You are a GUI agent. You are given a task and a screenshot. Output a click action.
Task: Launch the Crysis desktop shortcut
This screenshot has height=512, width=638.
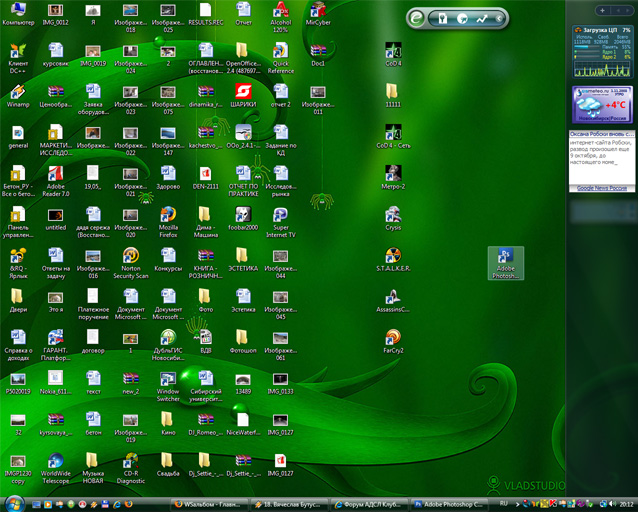pos(393,219)
